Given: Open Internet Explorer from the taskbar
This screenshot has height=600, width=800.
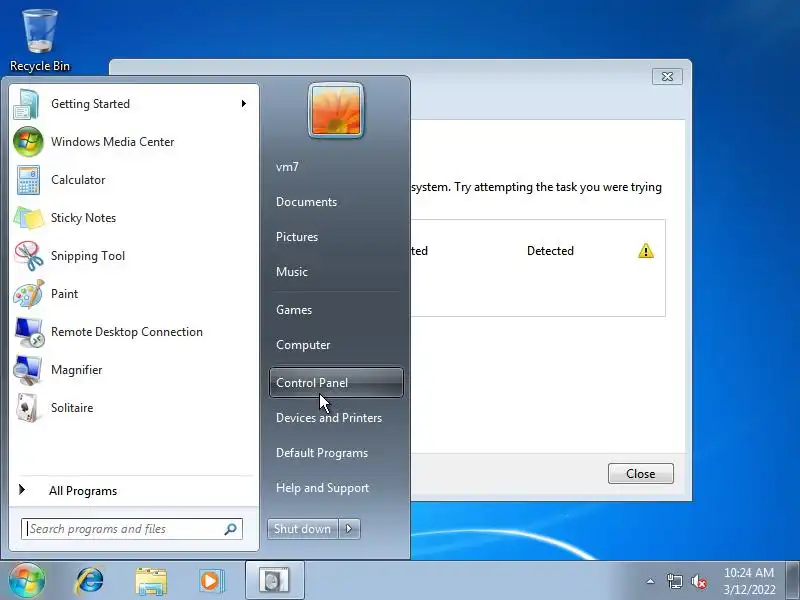Looking at the screenshot, I should [89, 581].
